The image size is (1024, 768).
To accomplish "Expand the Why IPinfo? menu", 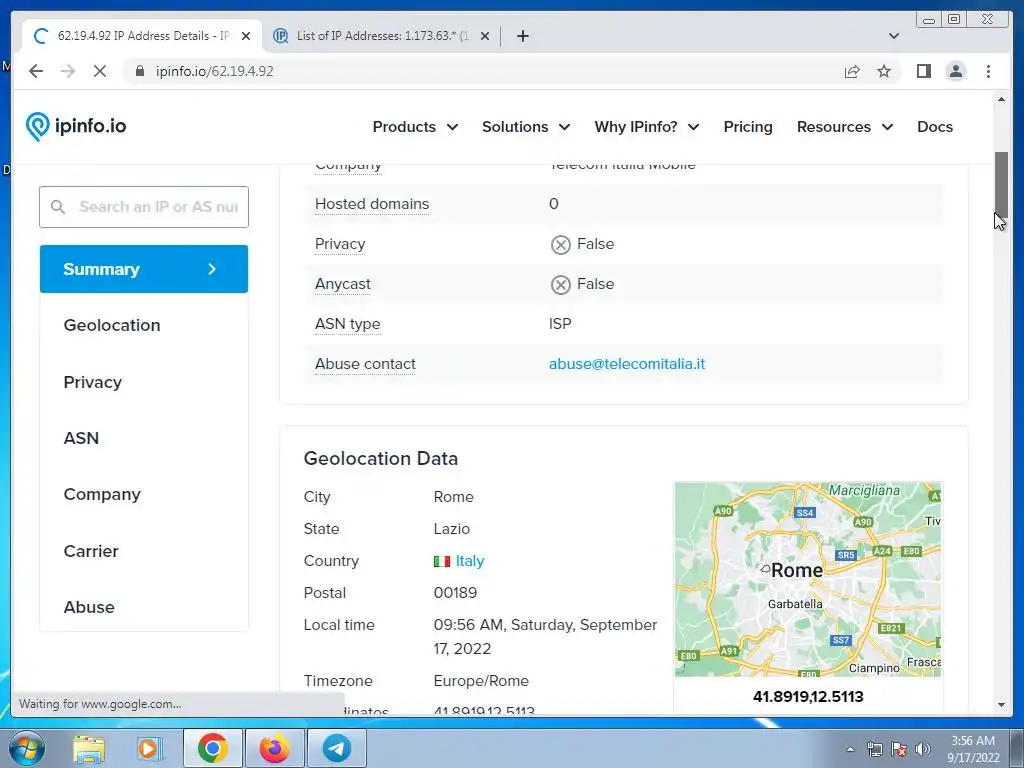I will coord(647,127).
